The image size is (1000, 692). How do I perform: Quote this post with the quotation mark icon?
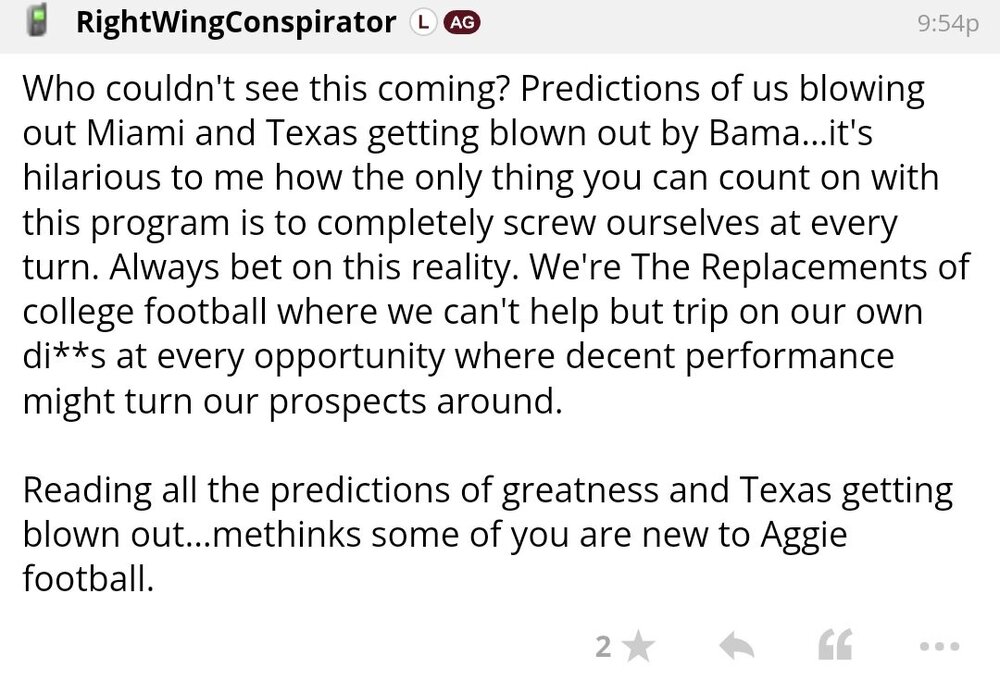(x=835, y=648)
